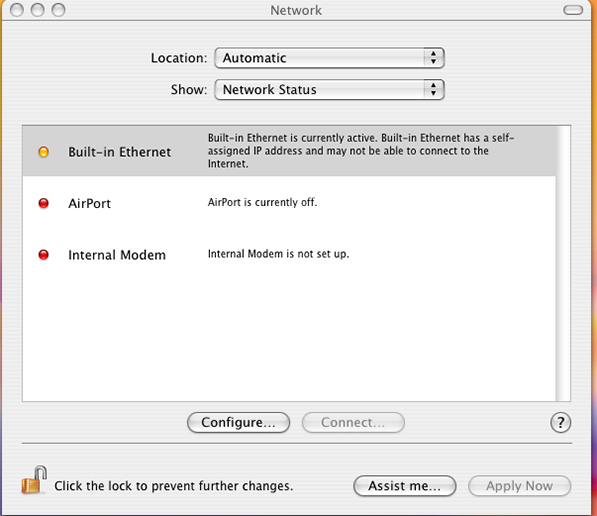Select the Built-in Ethernet row
597x516 pixels.
tap(289, 151)
